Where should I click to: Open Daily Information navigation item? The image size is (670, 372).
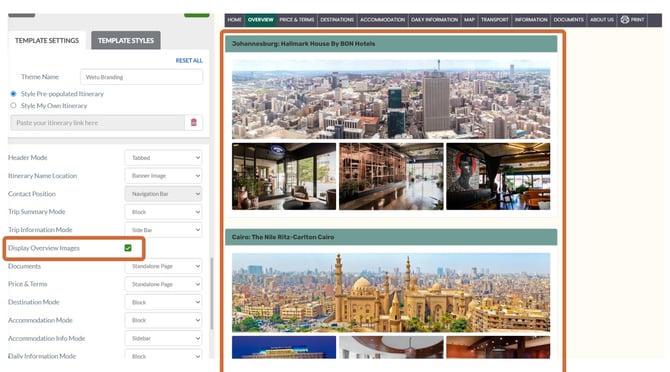pyautogui.click(x=434, y=20)
